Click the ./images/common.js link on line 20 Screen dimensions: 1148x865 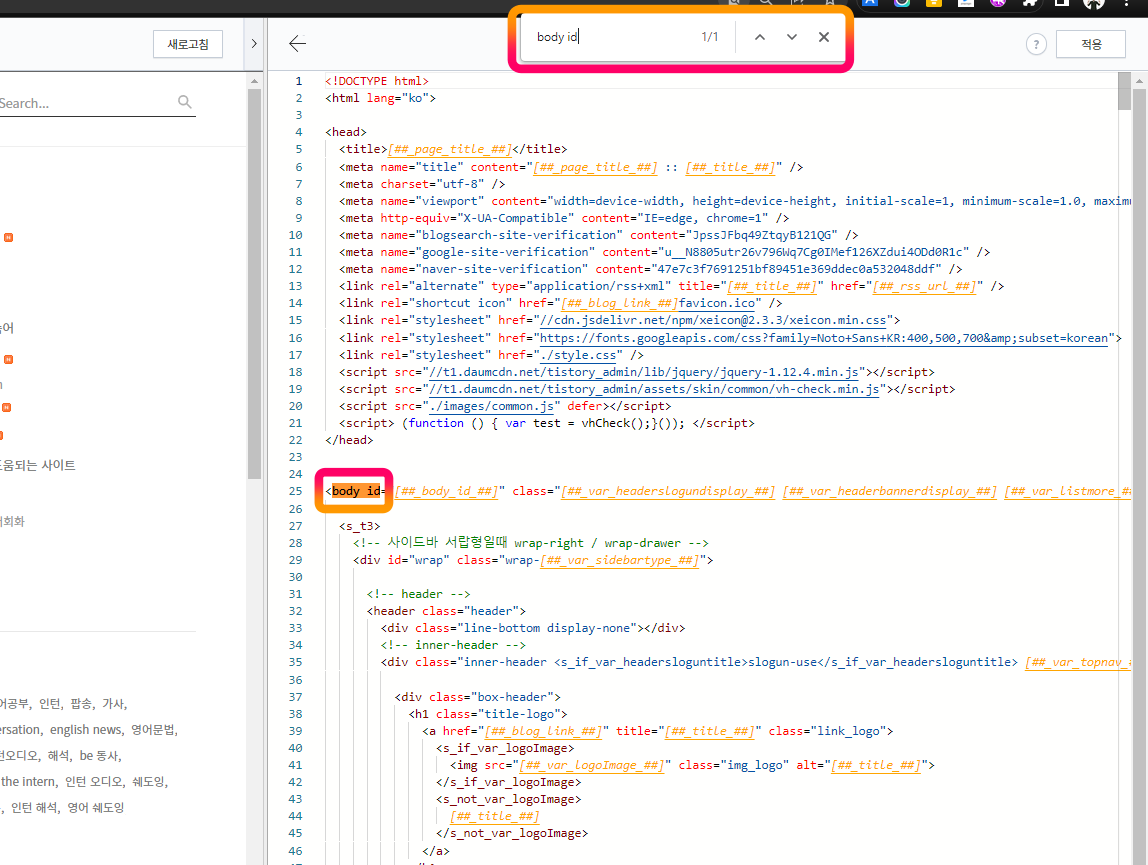(491, 406)
